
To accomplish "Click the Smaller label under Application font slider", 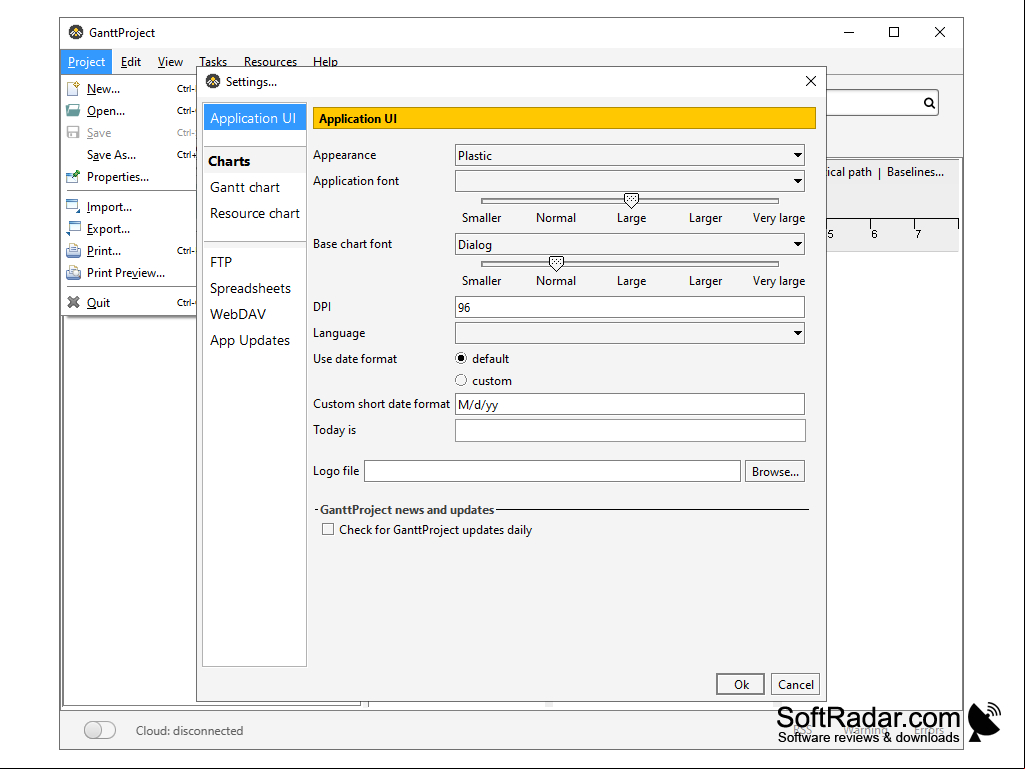I will [481, 218].
